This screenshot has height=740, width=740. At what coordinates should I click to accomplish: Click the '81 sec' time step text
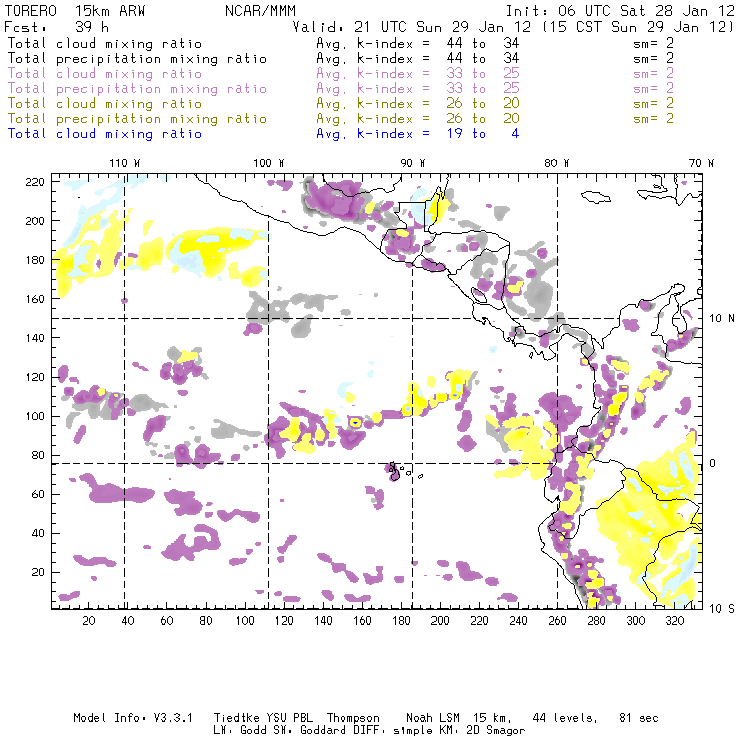coord(639,718)
